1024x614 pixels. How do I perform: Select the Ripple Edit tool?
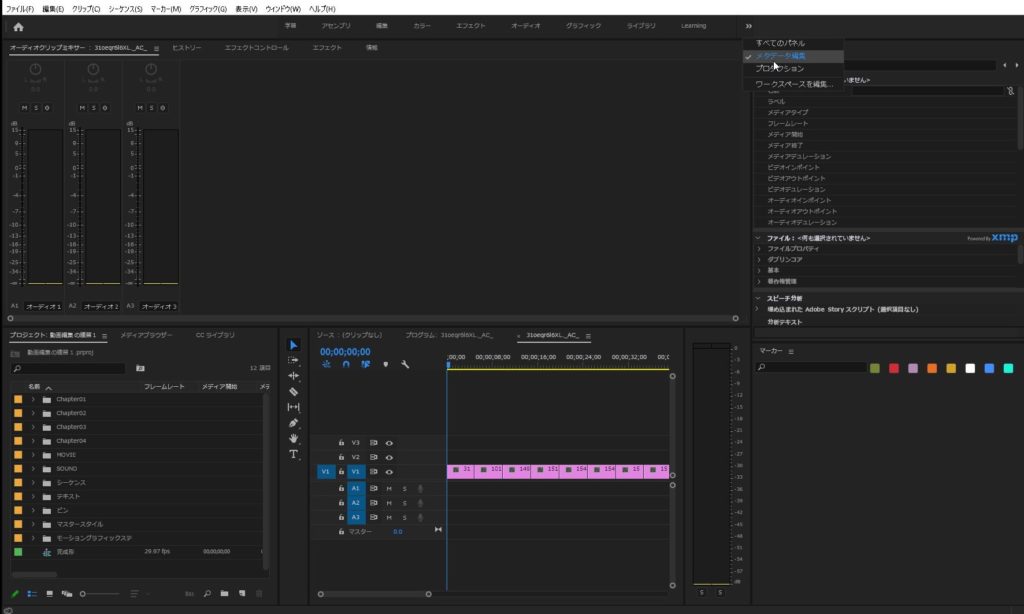click(293, 376)
